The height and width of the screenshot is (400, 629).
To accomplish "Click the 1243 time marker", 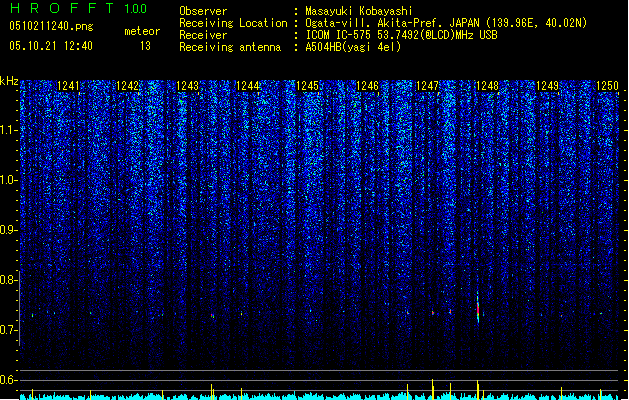I will (x=188, y=86).
